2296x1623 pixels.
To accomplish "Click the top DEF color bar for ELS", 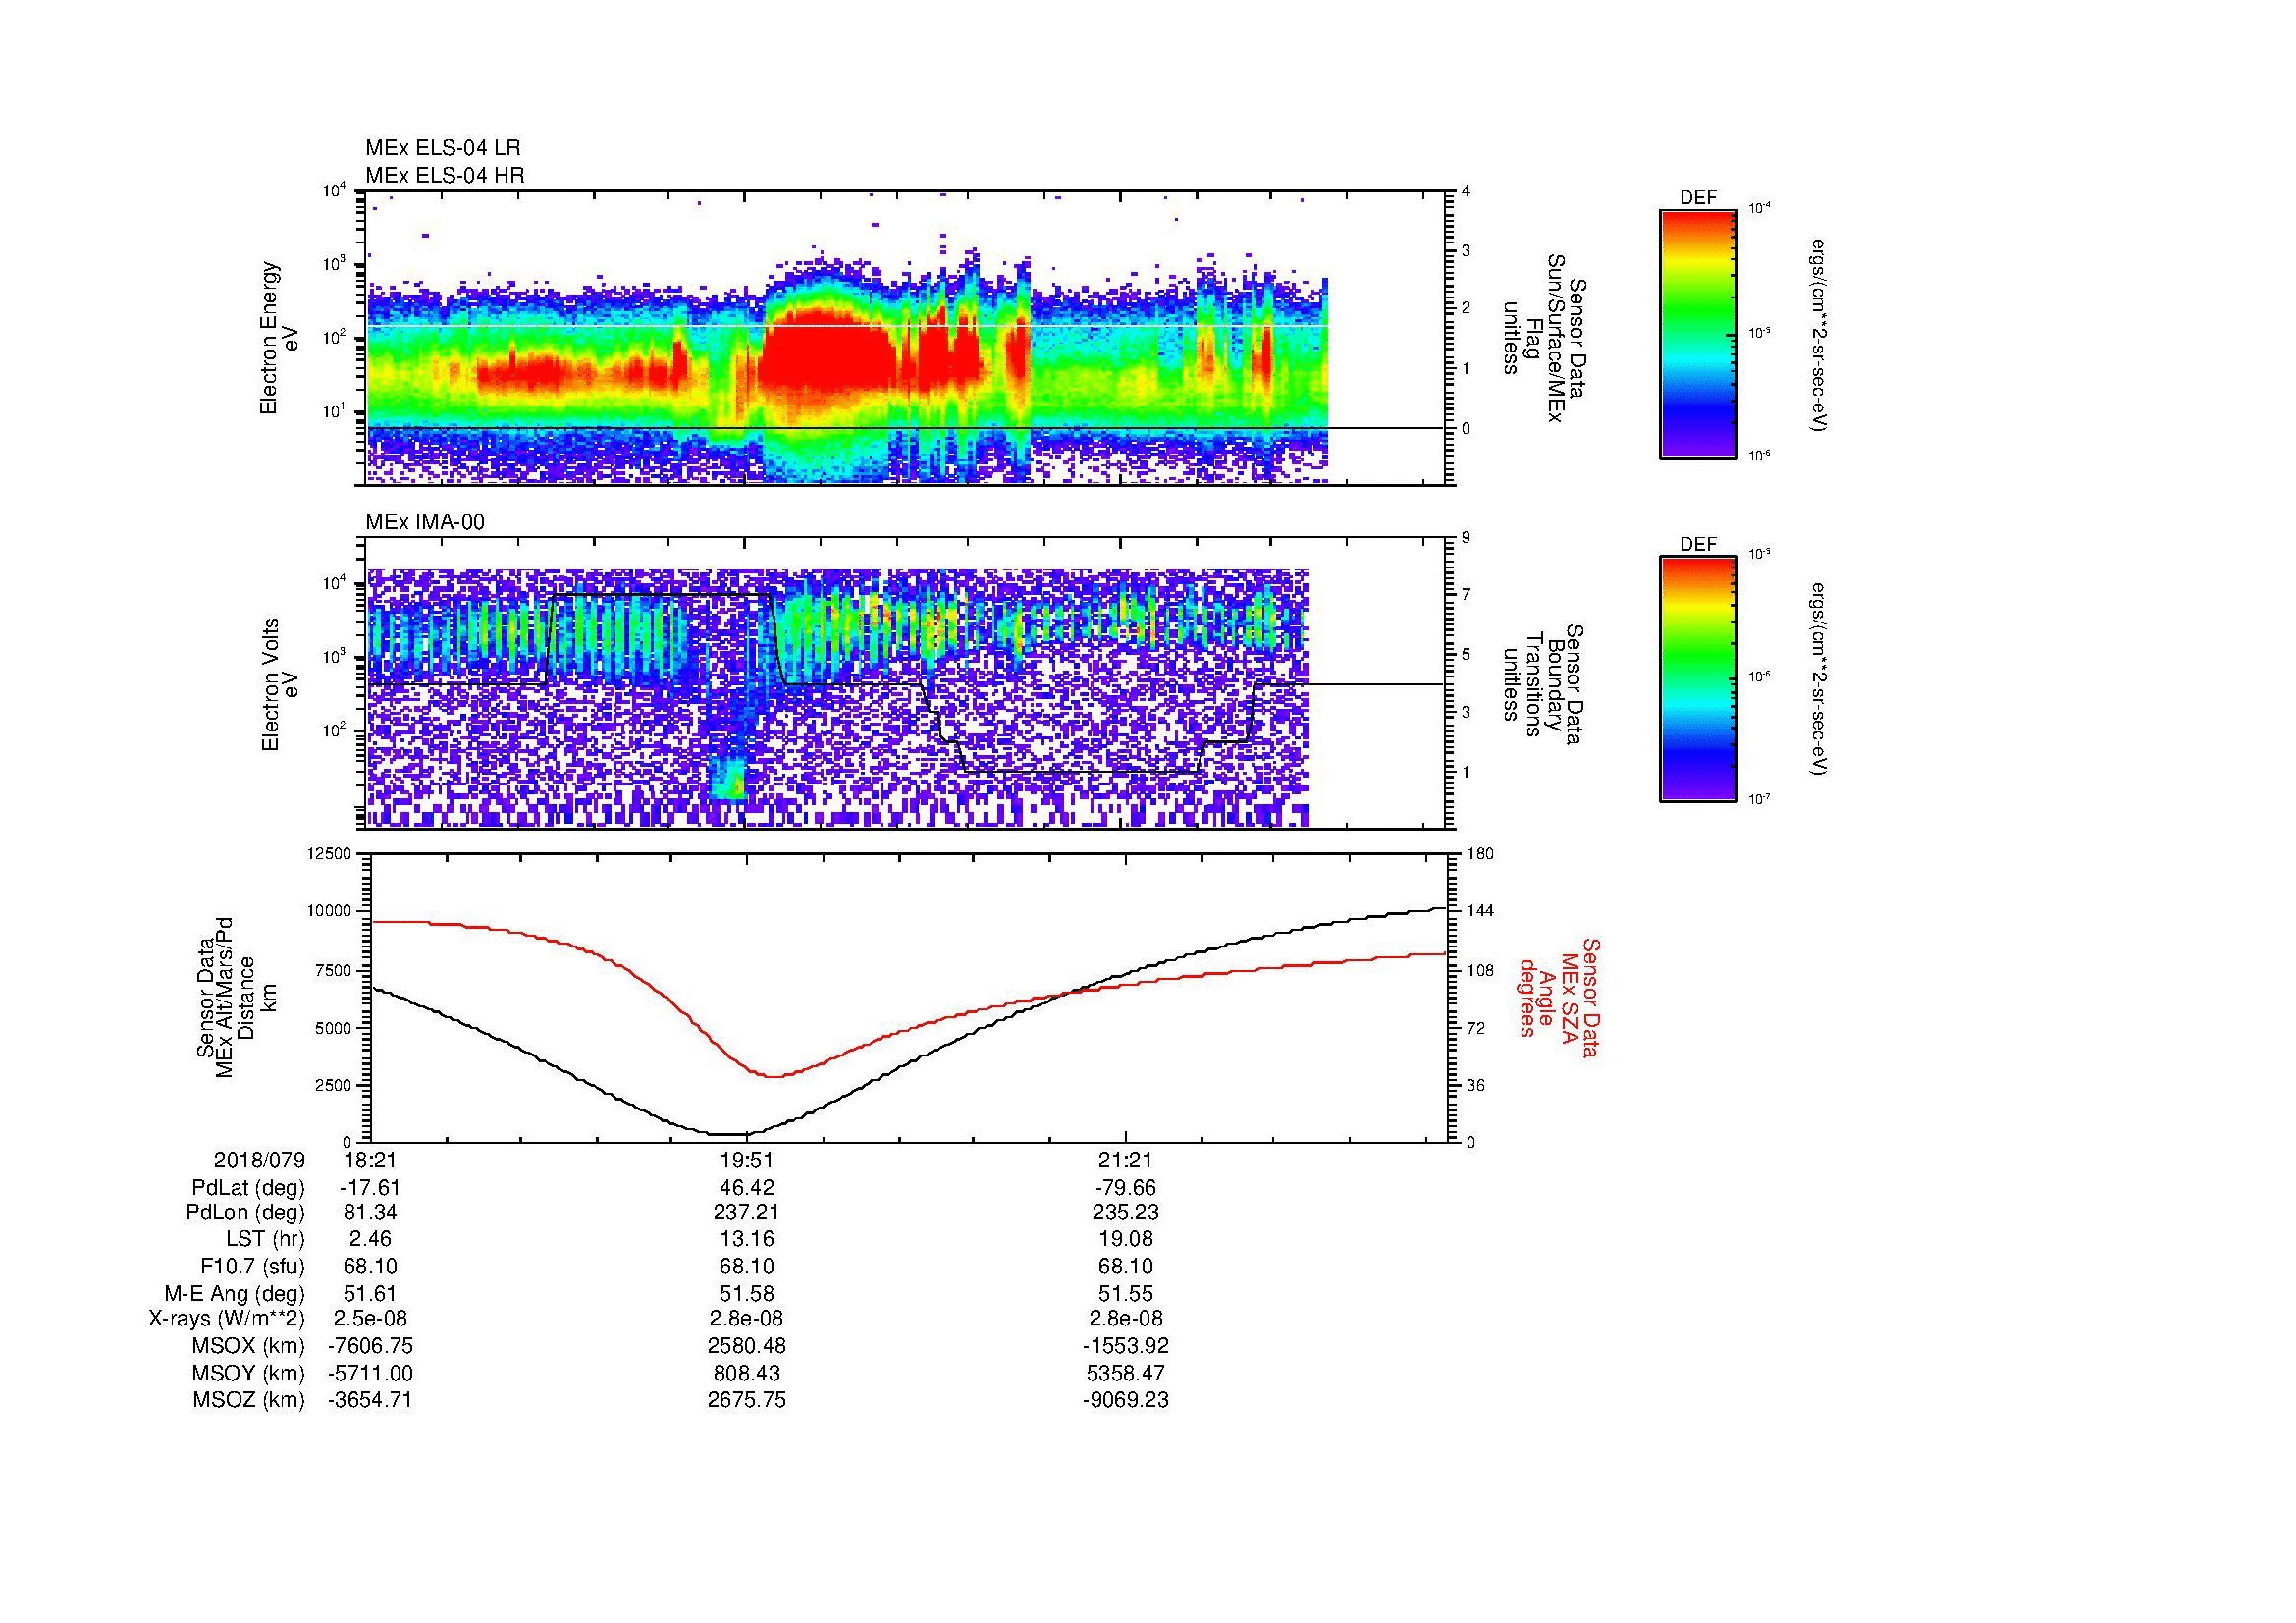I will point(1697,333).
